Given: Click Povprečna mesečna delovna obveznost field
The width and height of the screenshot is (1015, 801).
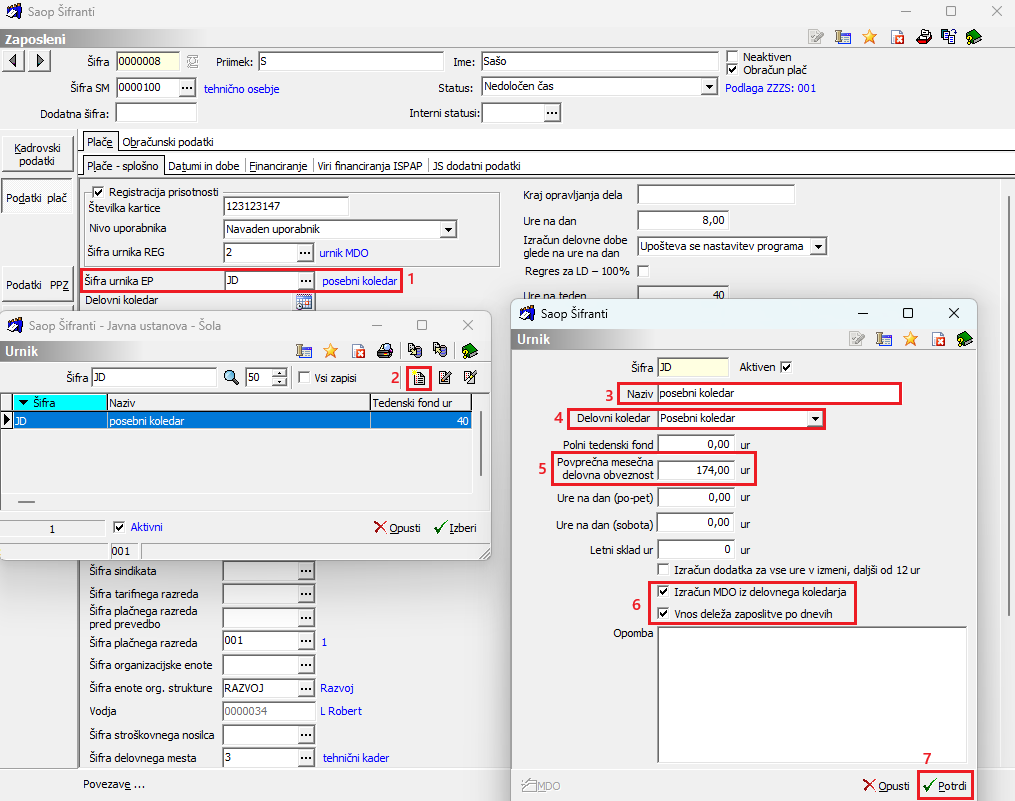Looking at the screenshot, I should [697, 470].
